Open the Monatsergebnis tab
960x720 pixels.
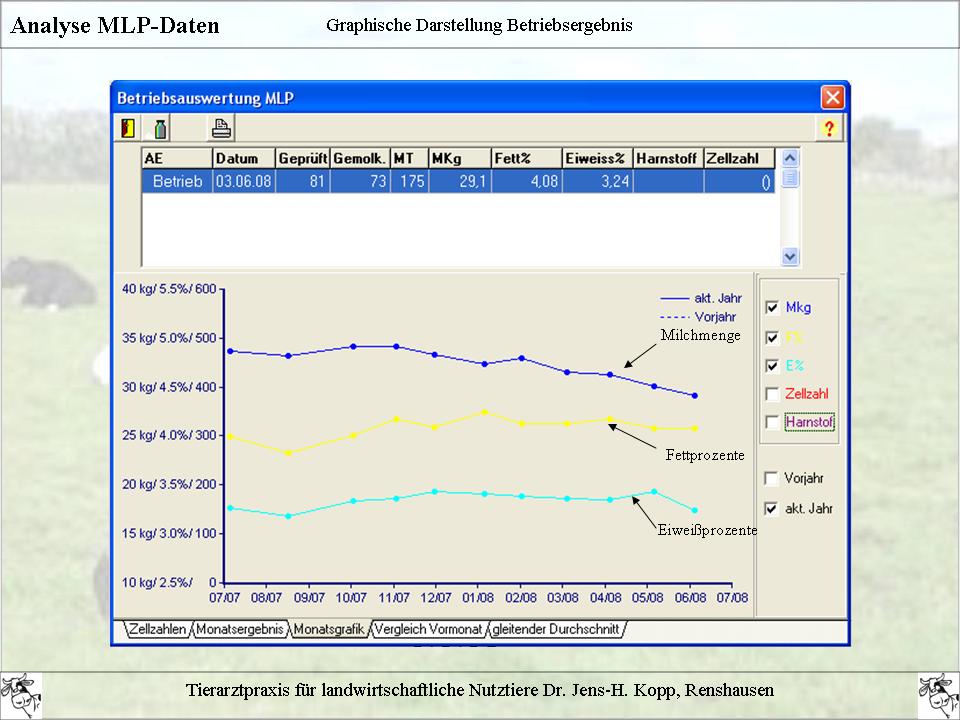click(239, 630)
